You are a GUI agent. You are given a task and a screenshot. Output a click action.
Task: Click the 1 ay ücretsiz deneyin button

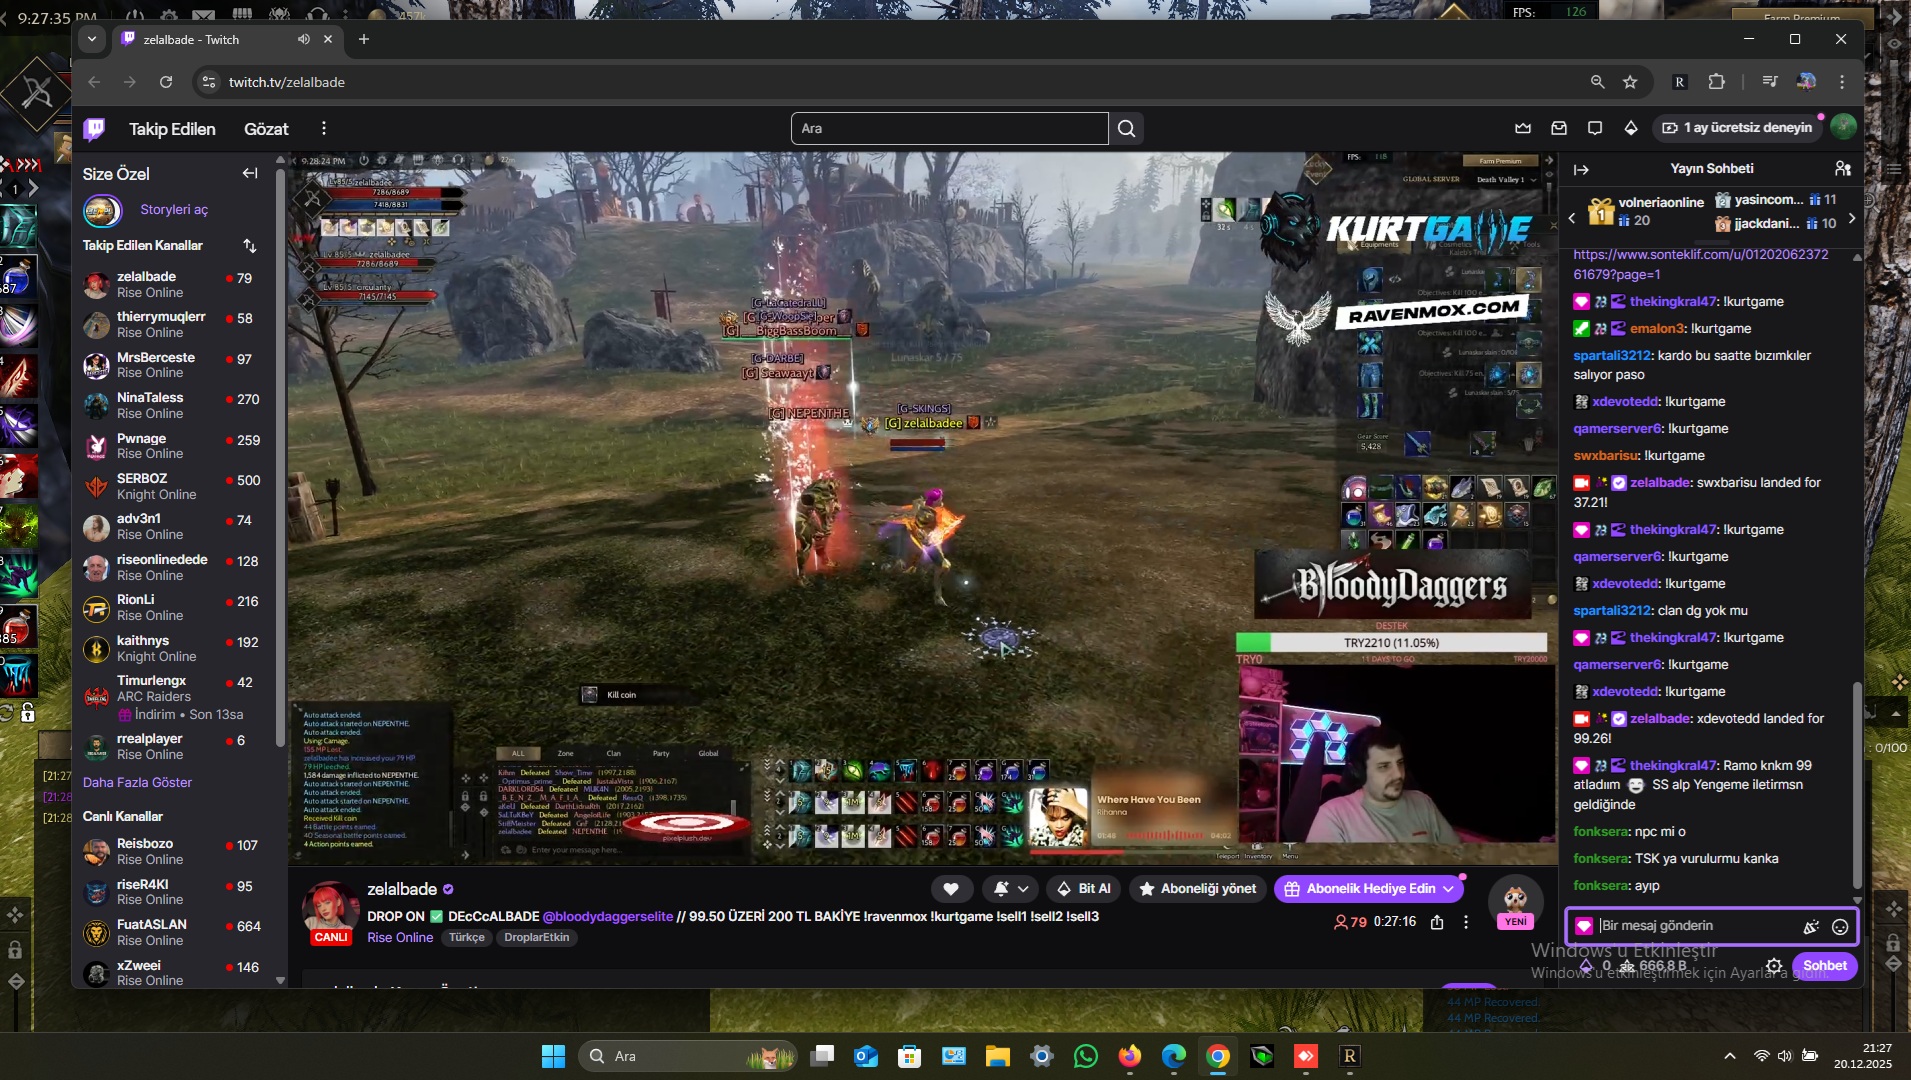click(x=1737, y=128)
